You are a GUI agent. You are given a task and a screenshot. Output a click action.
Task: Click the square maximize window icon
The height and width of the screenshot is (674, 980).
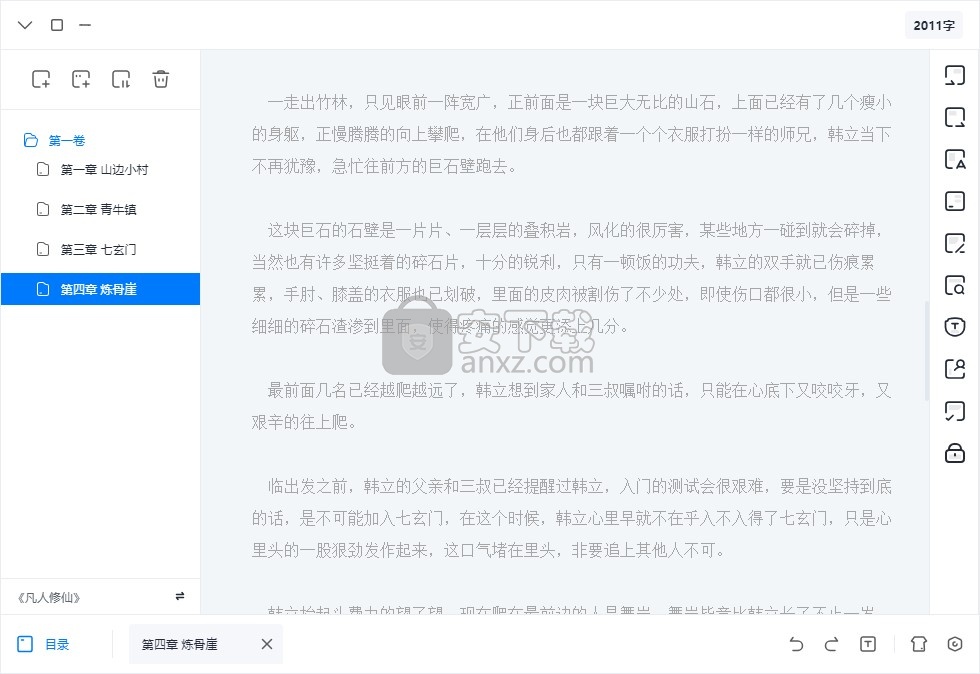coord(57,25)
